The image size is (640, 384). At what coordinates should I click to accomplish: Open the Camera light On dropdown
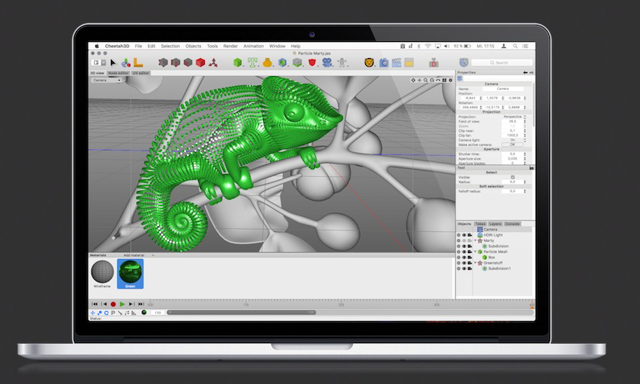513,140
